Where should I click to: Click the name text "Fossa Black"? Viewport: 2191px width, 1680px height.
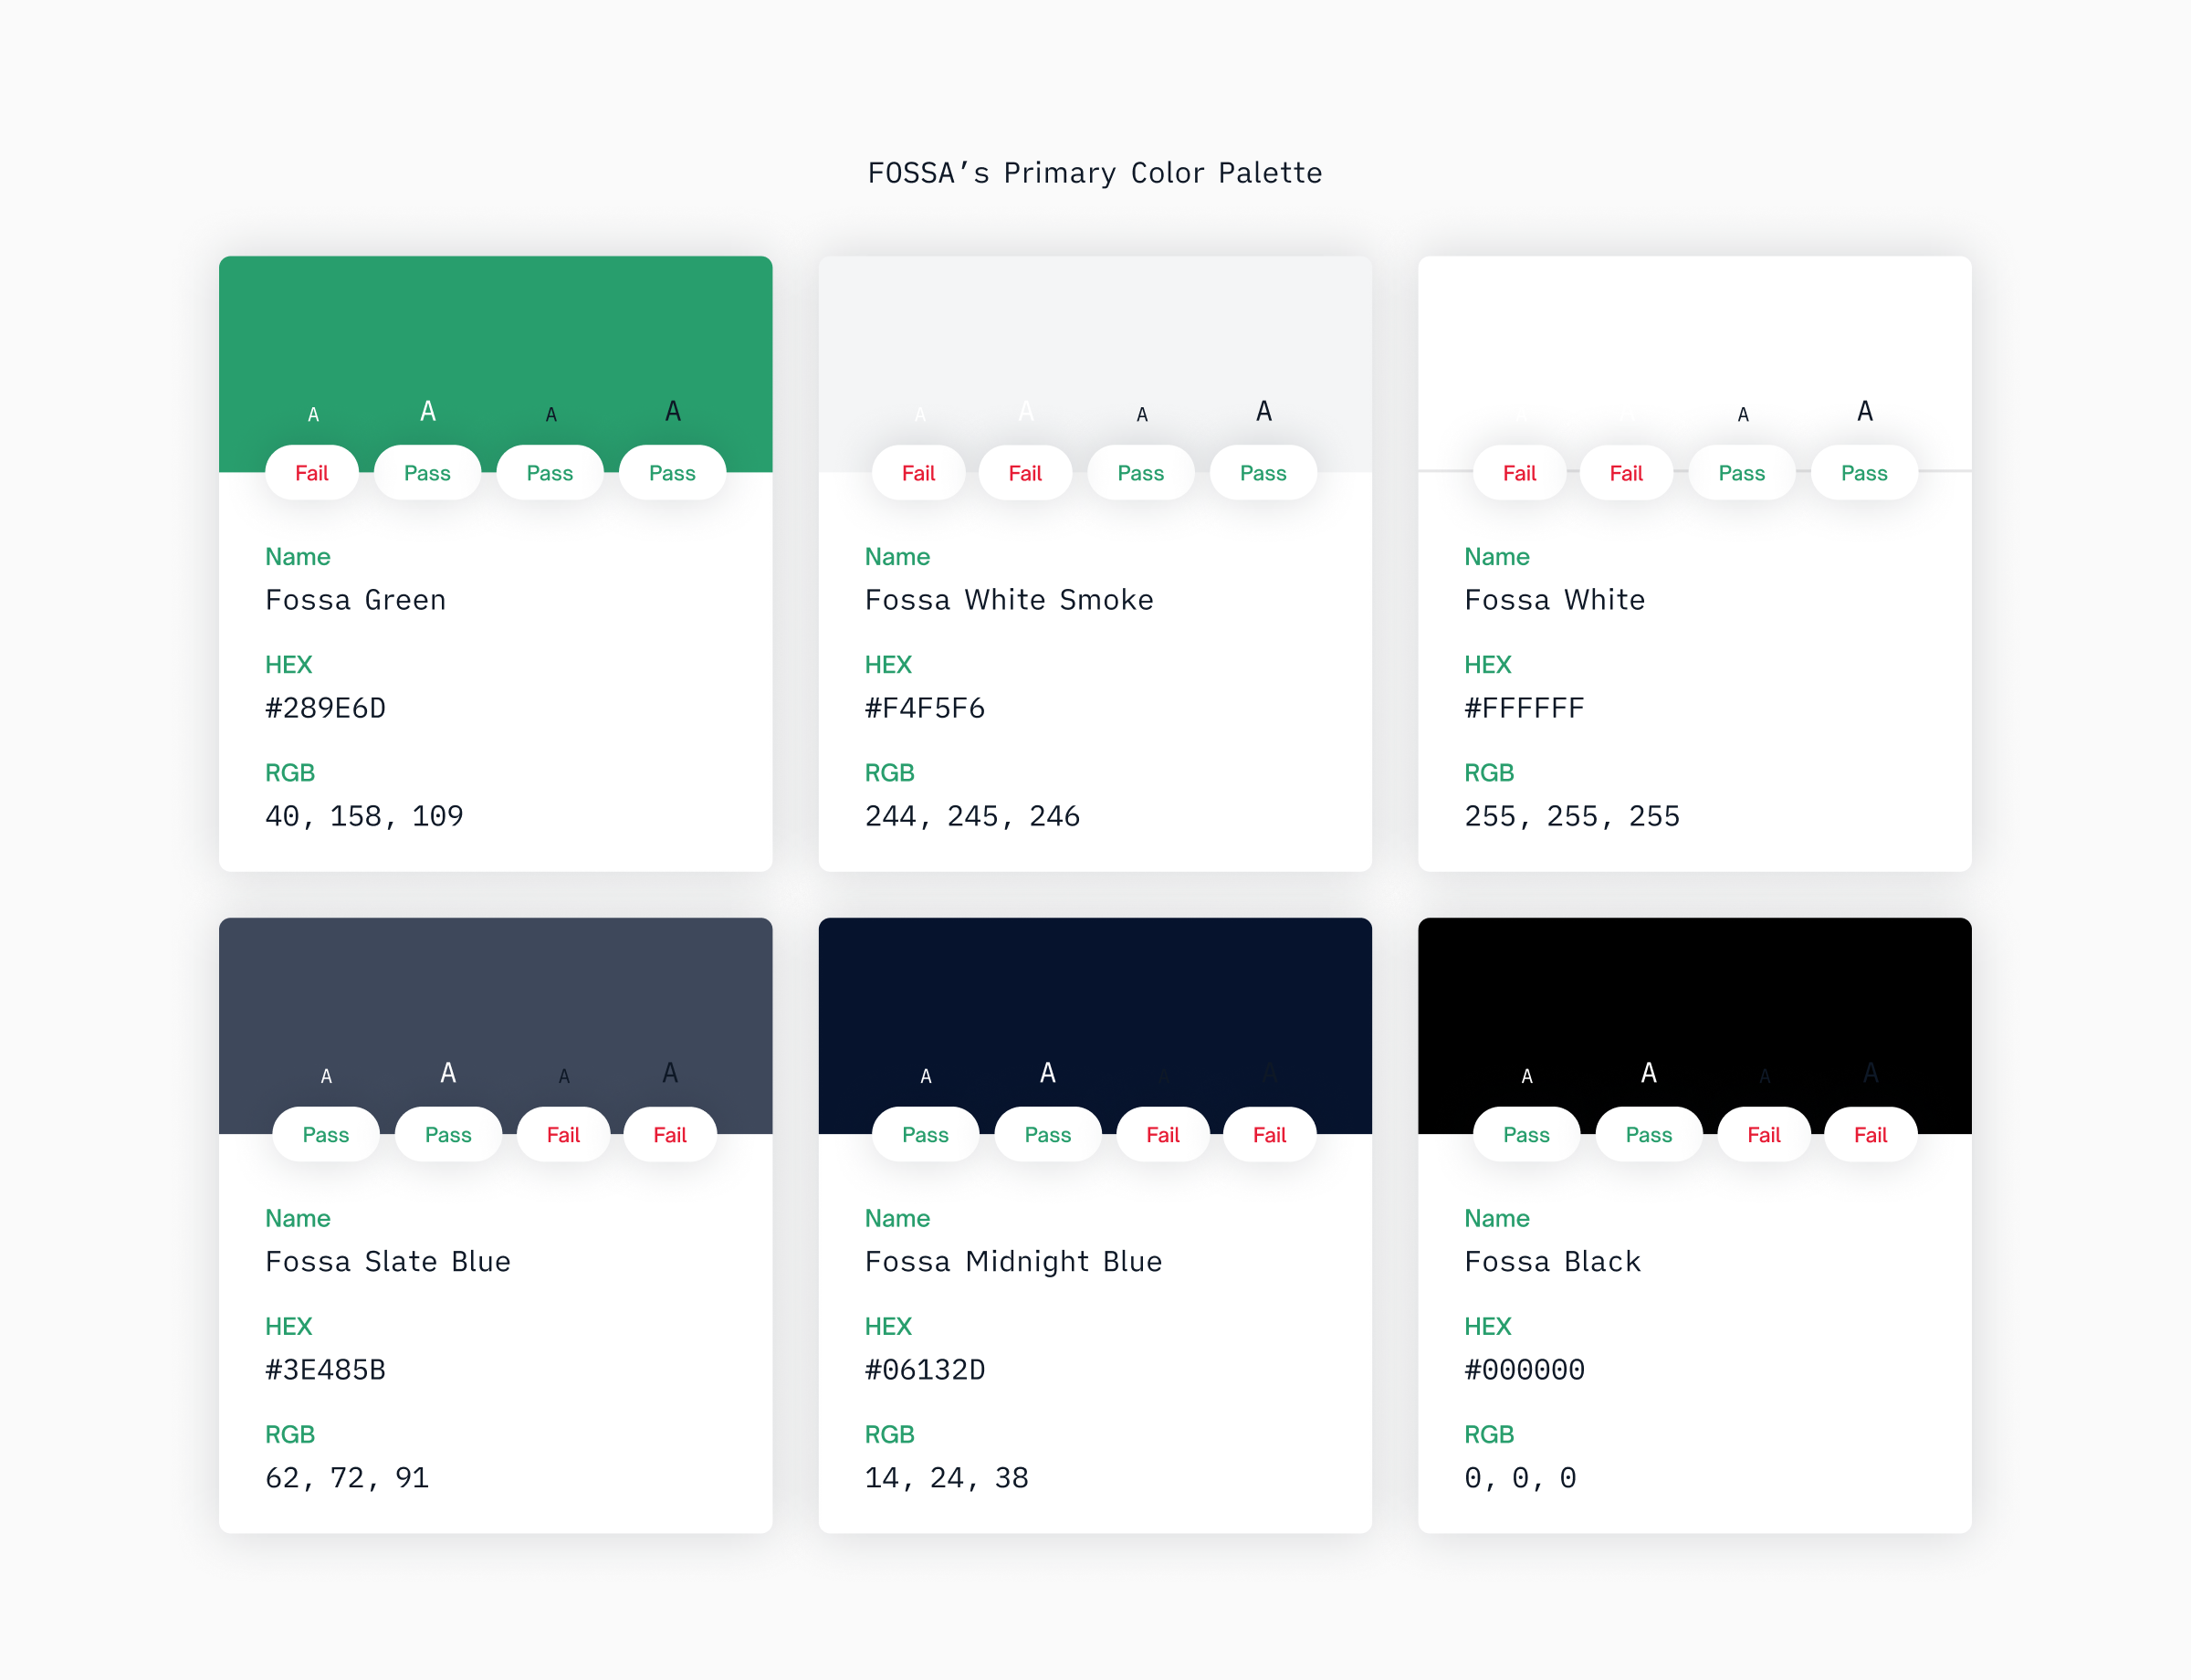[x=1553, y=1262]
